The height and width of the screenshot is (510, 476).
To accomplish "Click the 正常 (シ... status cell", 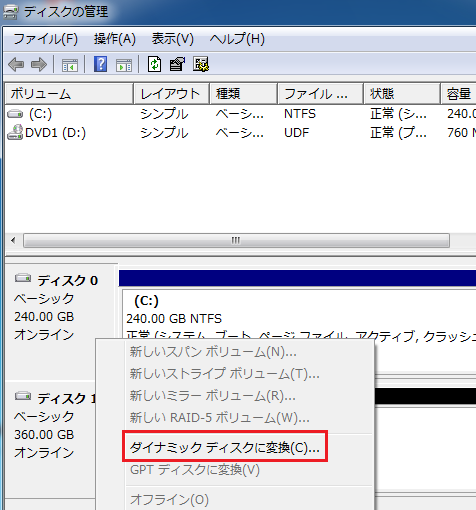I will (398, 114).
